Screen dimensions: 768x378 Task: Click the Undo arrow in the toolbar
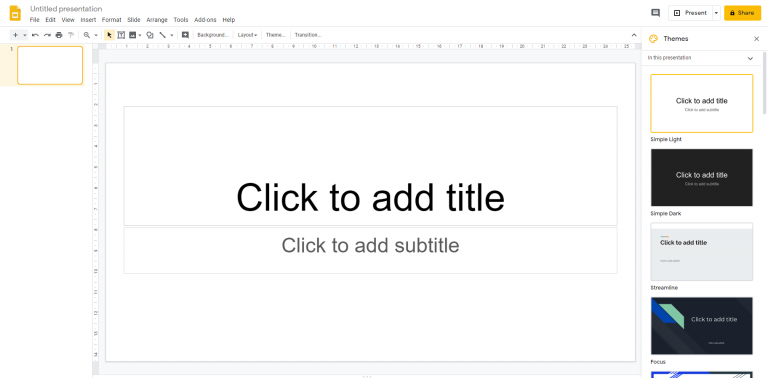pyautogui.click(x=35, y=35)
